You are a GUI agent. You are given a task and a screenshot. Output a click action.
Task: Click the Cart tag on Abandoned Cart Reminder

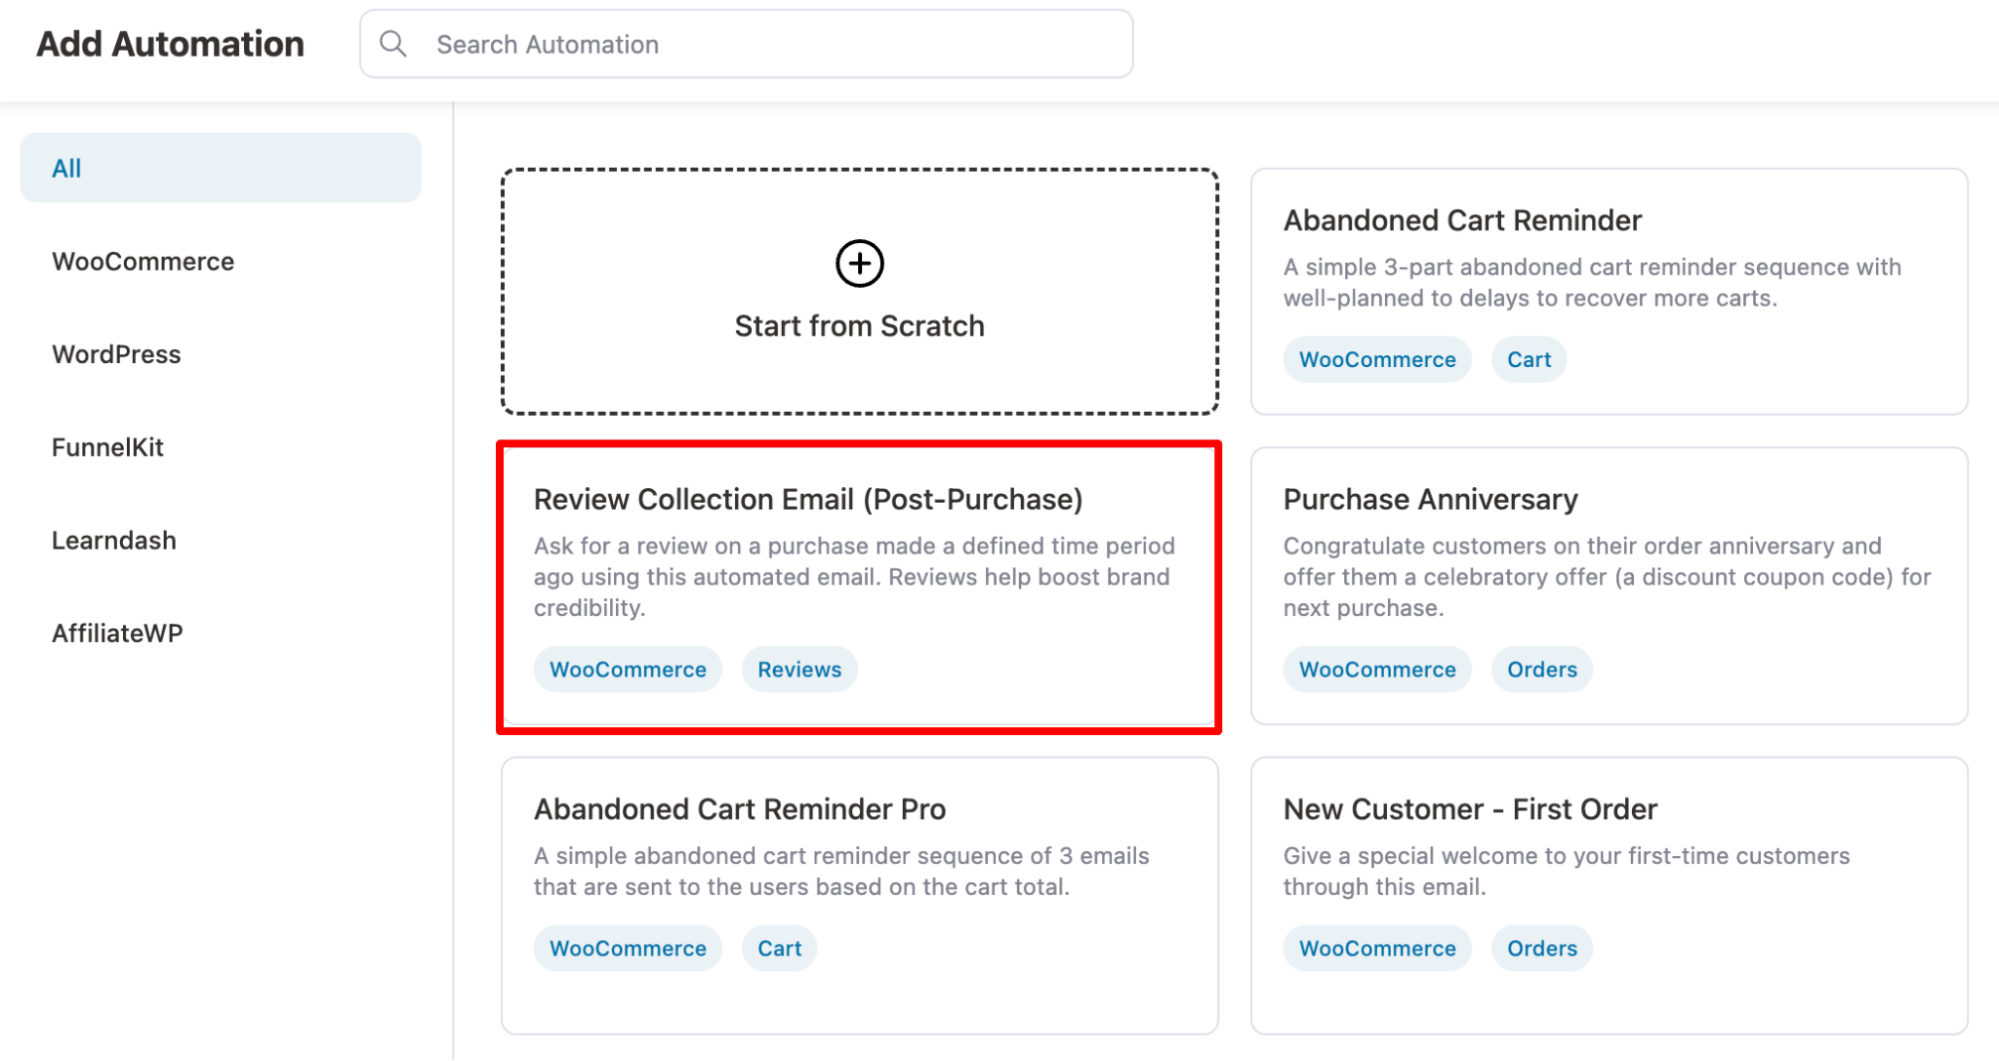[1528, 359]
